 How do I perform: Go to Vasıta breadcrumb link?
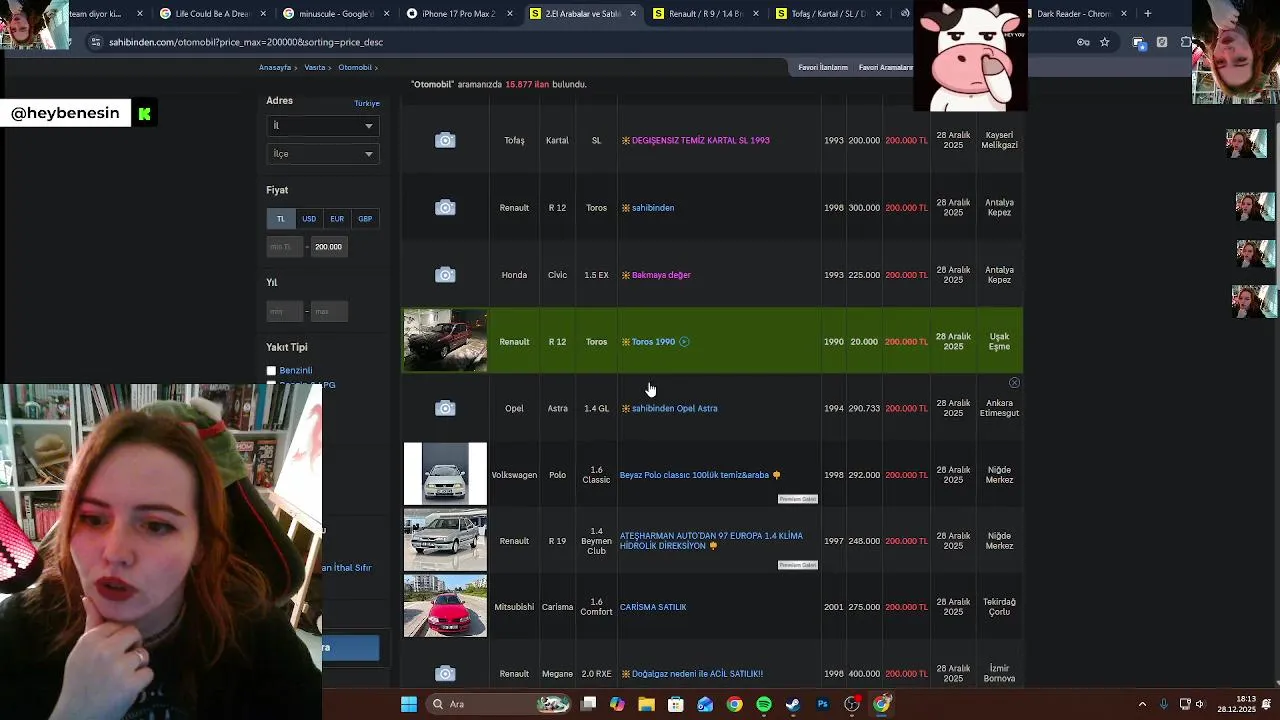pyautogui.click(x=315, y=68)
